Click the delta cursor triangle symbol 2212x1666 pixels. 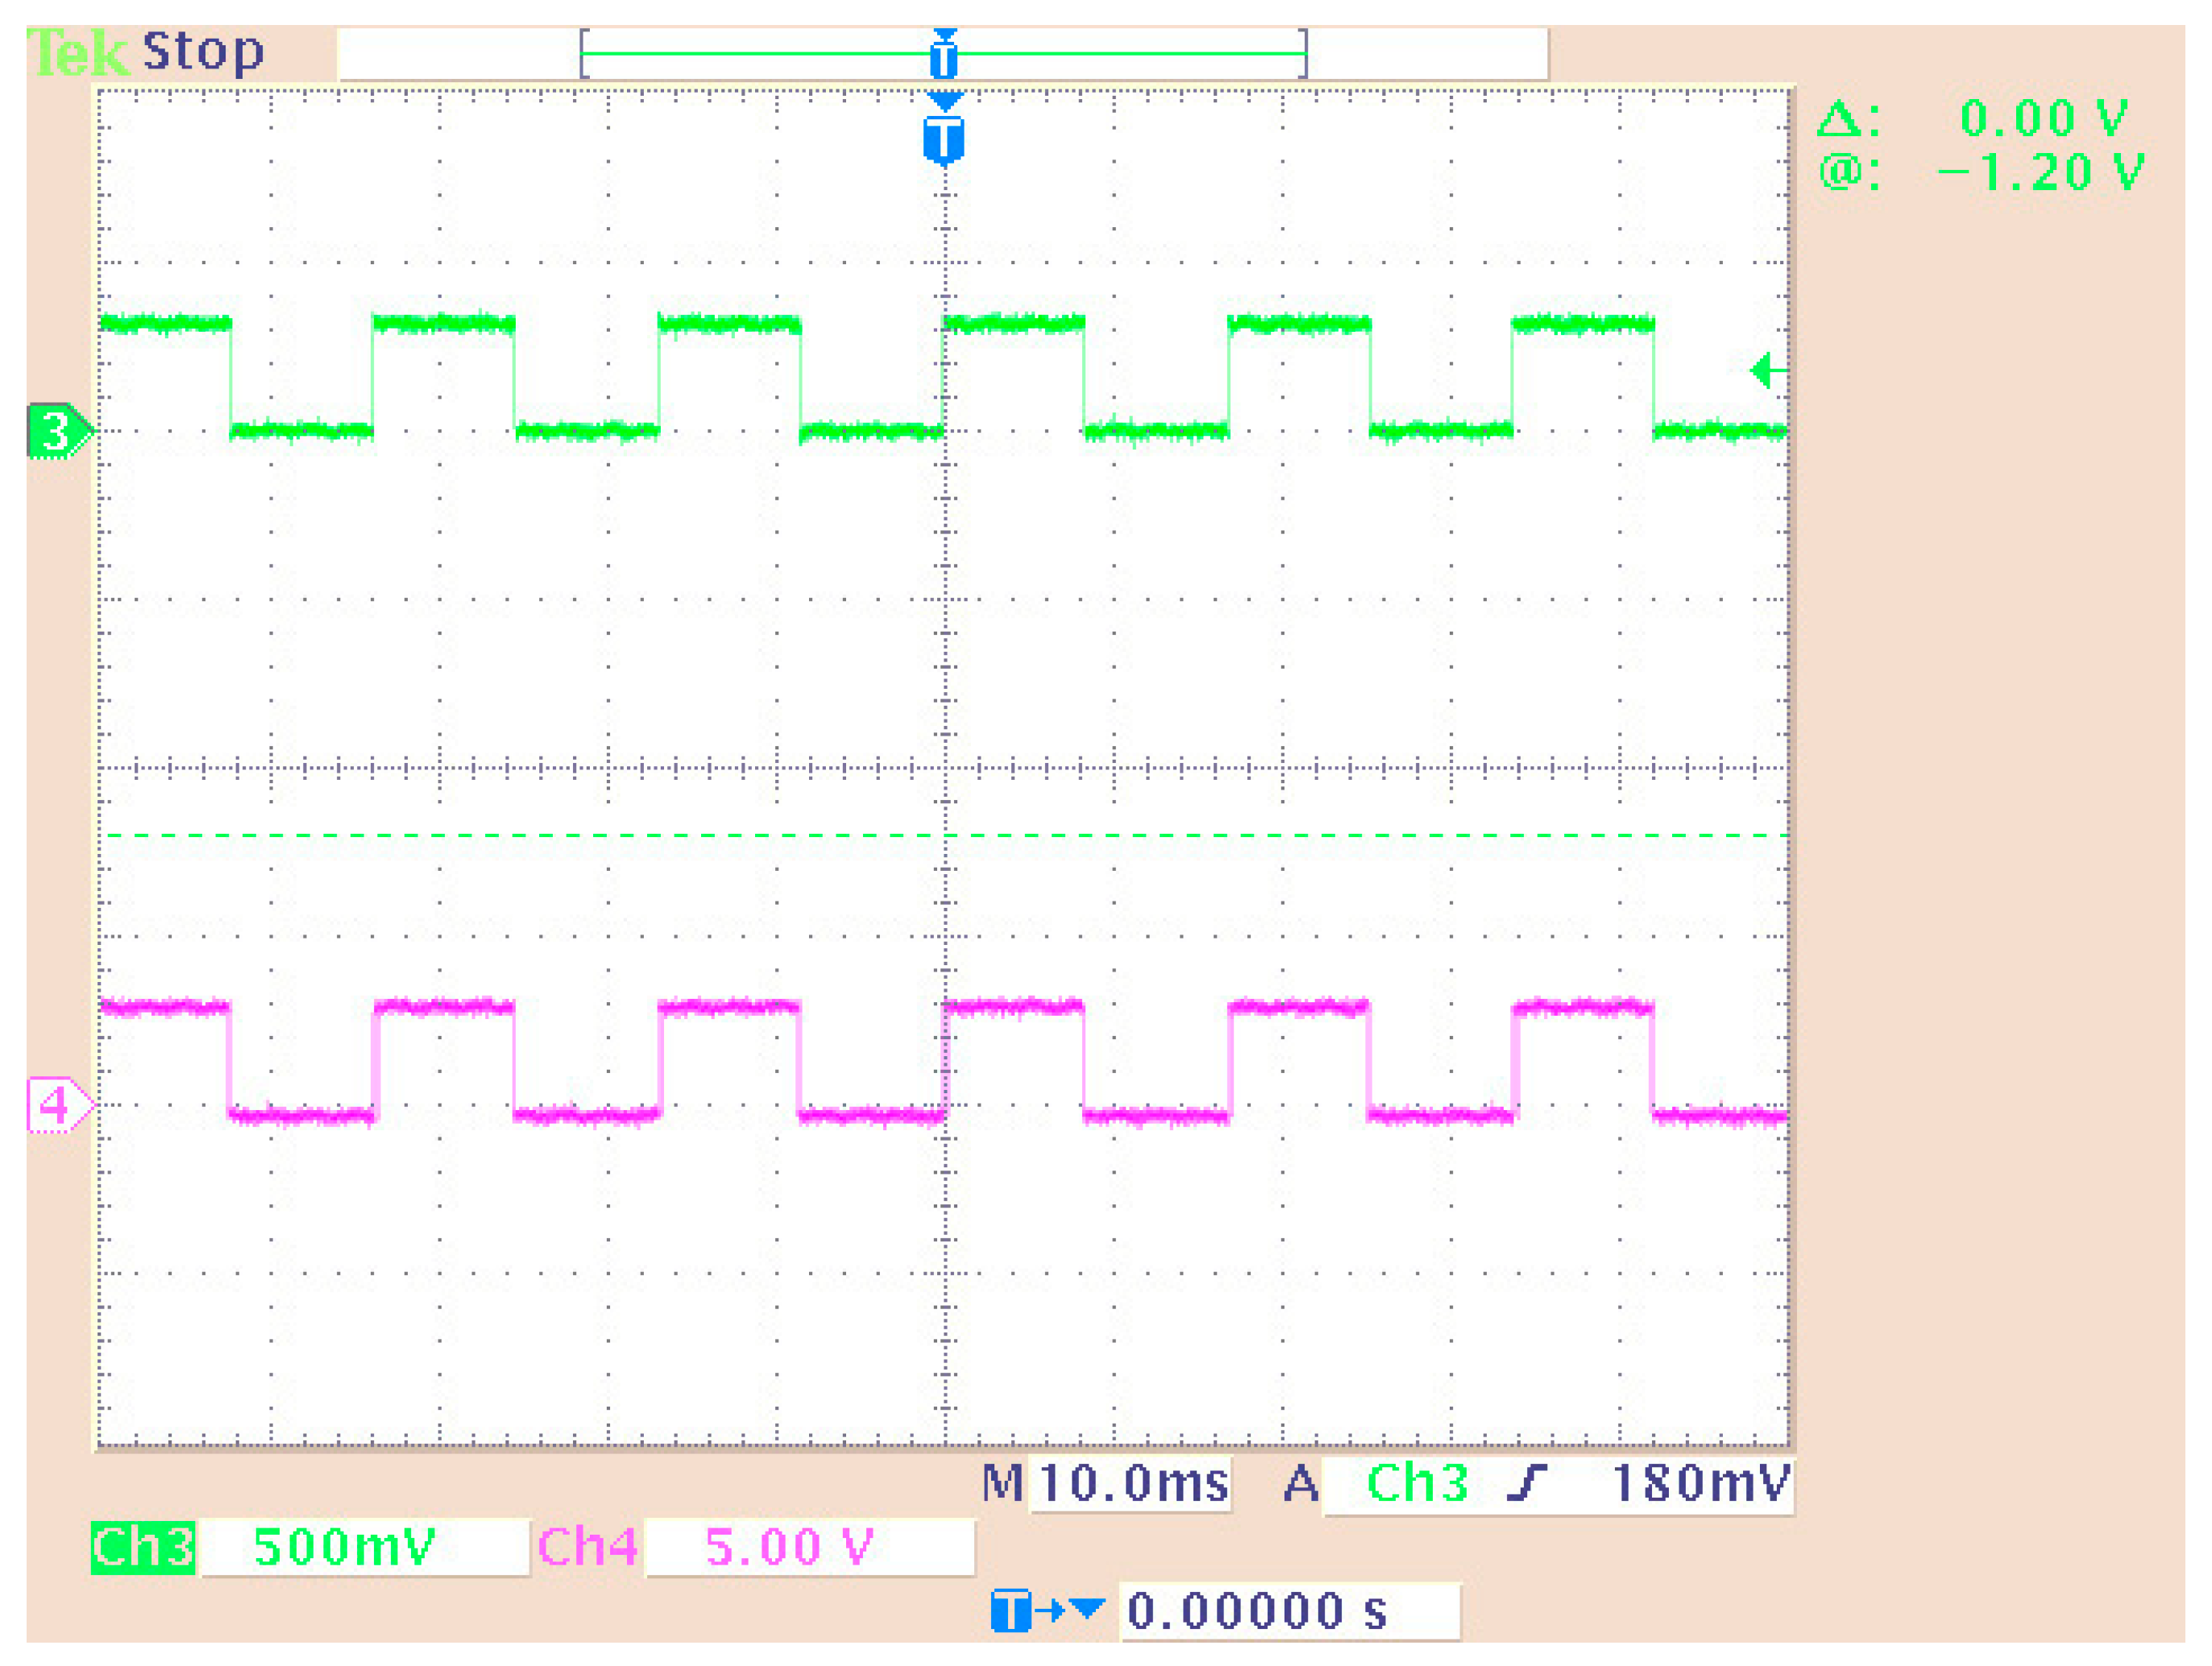tap(1839, 118)
